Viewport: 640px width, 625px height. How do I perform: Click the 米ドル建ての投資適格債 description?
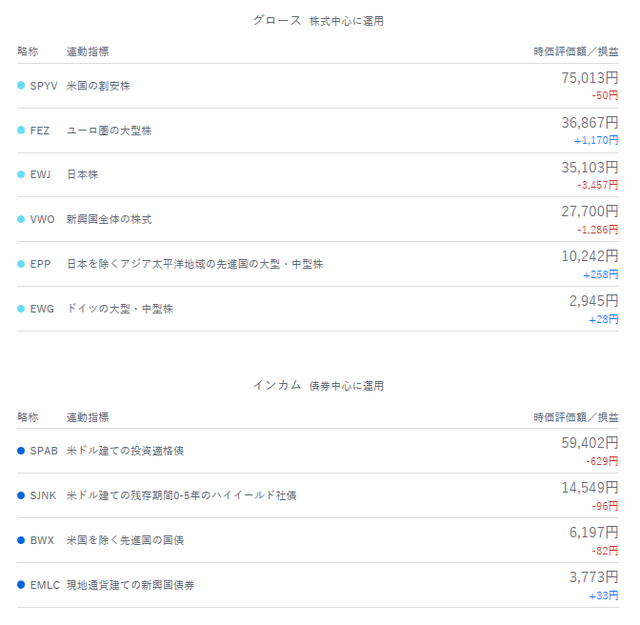125,451
